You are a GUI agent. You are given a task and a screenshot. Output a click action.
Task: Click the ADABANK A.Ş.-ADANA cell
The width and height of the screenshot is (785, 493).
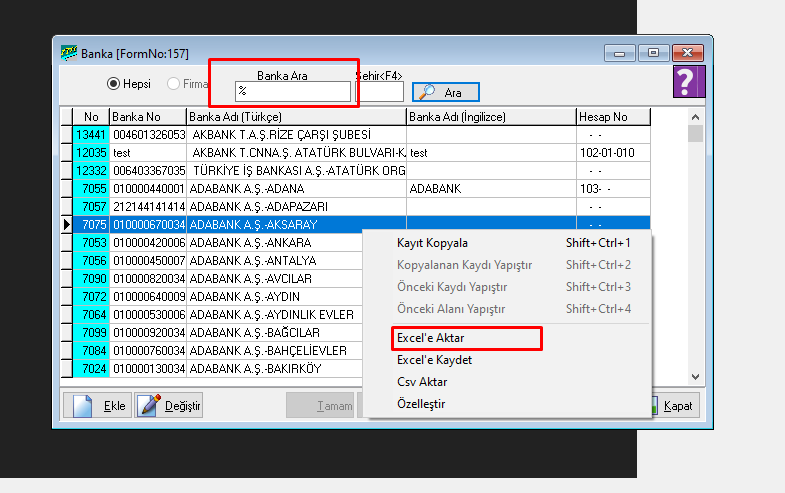tap(296, 189)
